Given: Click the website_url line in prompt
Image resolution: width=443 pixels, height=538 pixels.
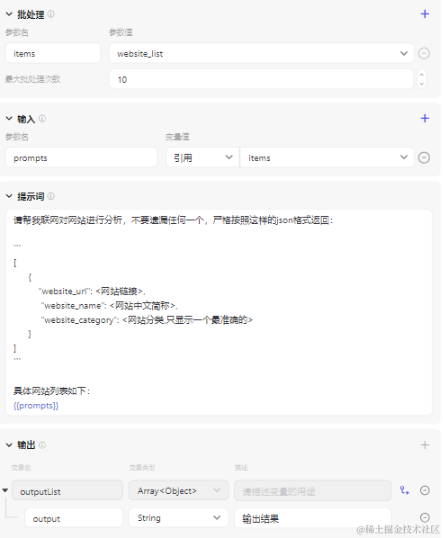Looking at the screenshot, I should coord(92,291).
